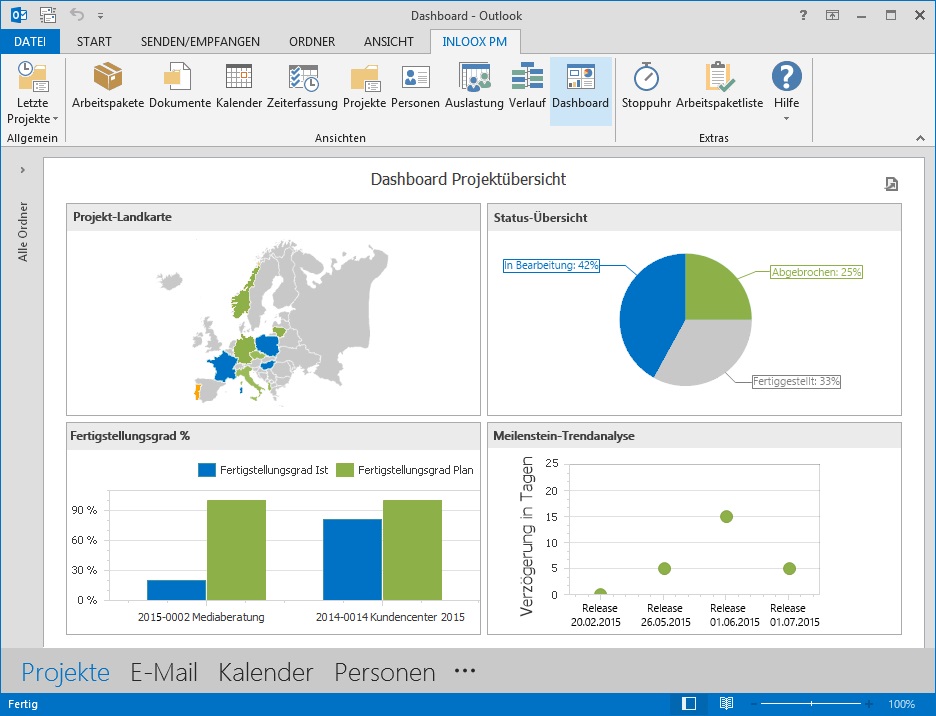This screenshot has height=716, width=936.
Task: Toggle the Fertigstellungsgrad Plan legend entry
Action: (404, 470)
